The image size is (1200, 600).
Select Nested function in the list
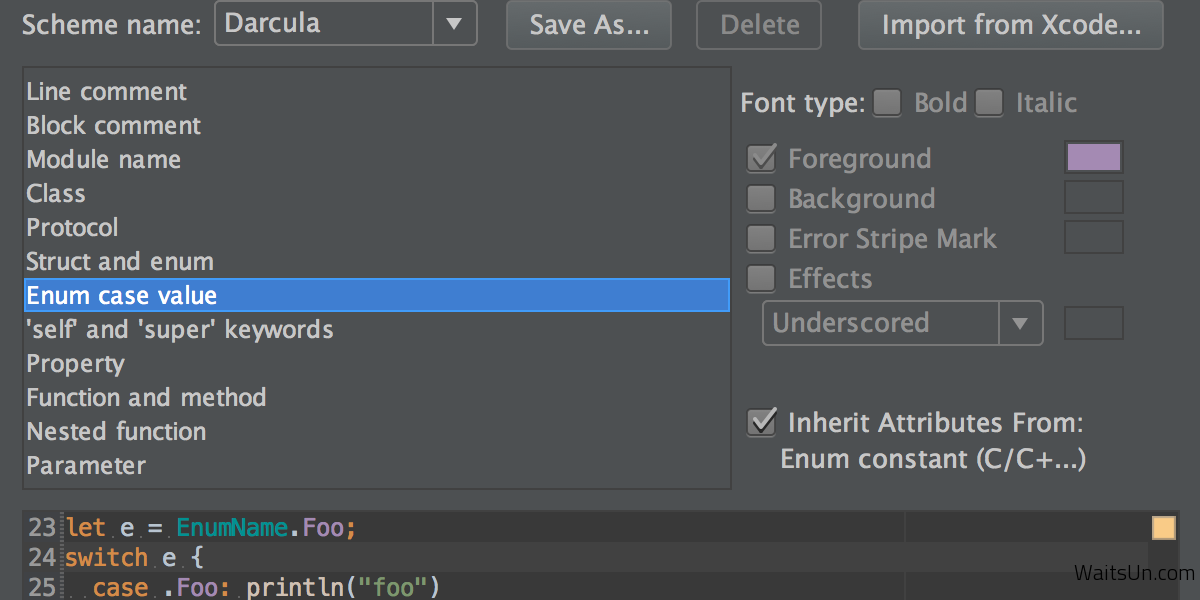coord(116,432)
